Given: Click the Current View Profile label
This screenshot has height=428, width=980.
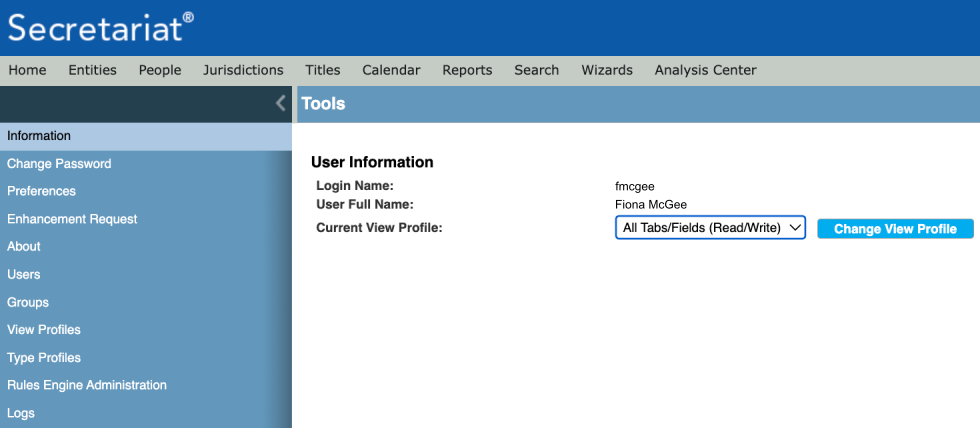Looking at the screenshot, I should tap(379, 228).
